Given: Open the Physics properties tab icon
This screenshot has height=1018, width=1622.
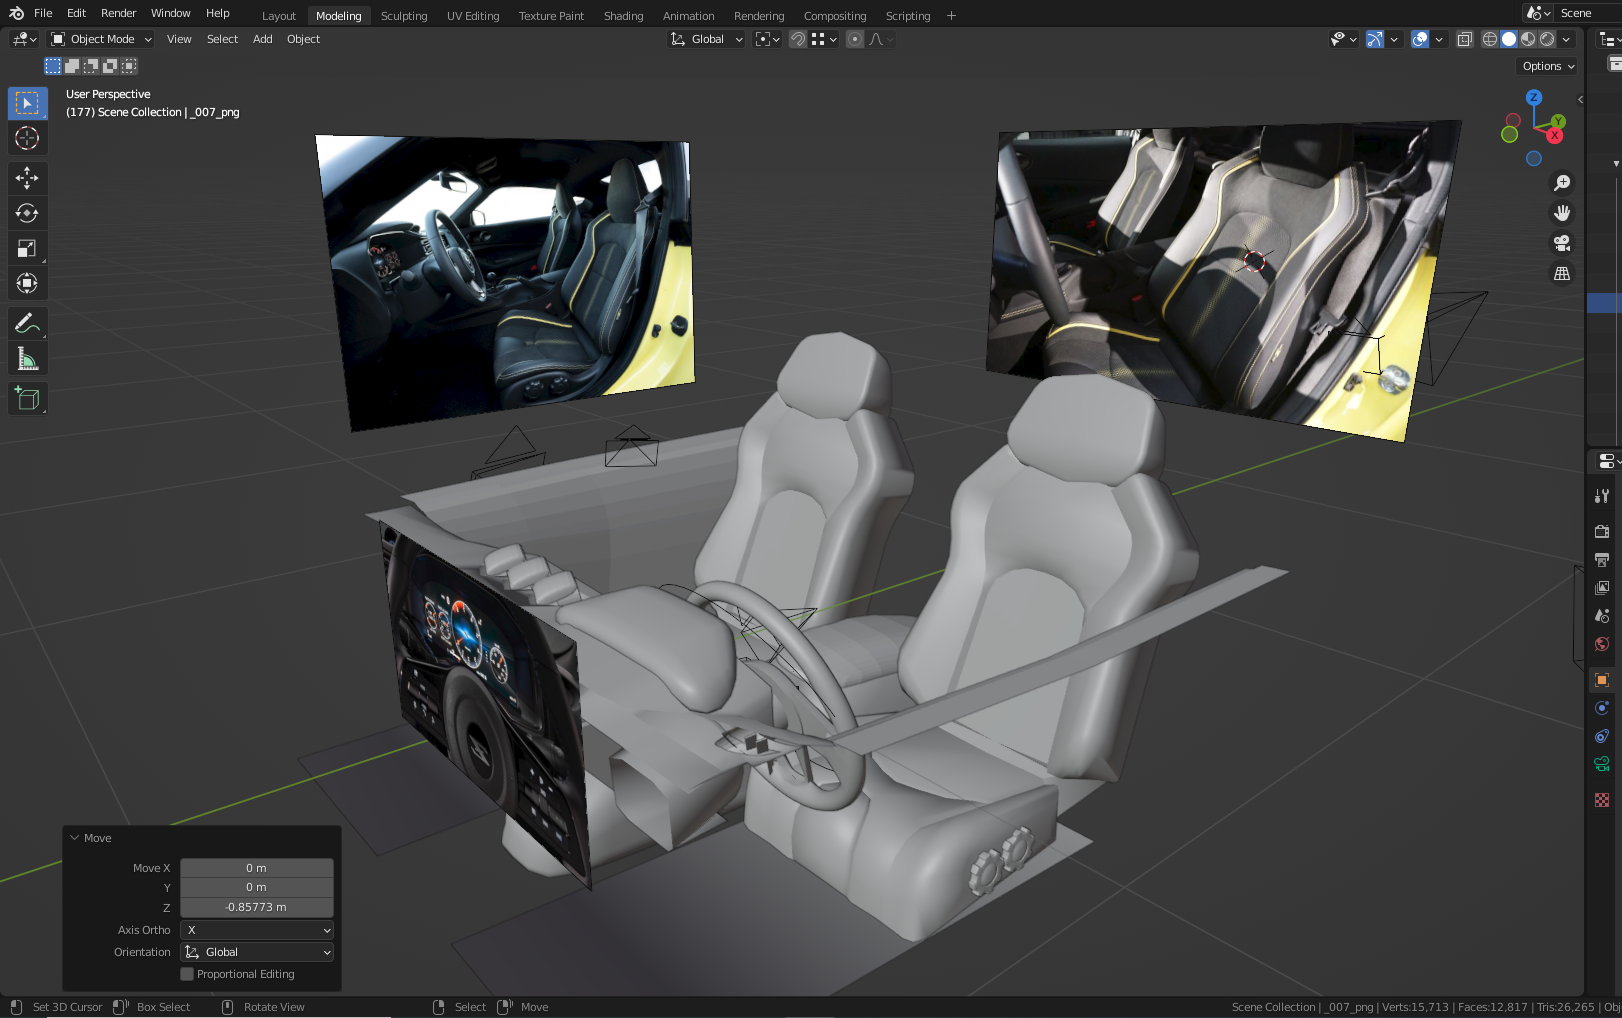Looking at the screenshot, I should [1602, 708].
